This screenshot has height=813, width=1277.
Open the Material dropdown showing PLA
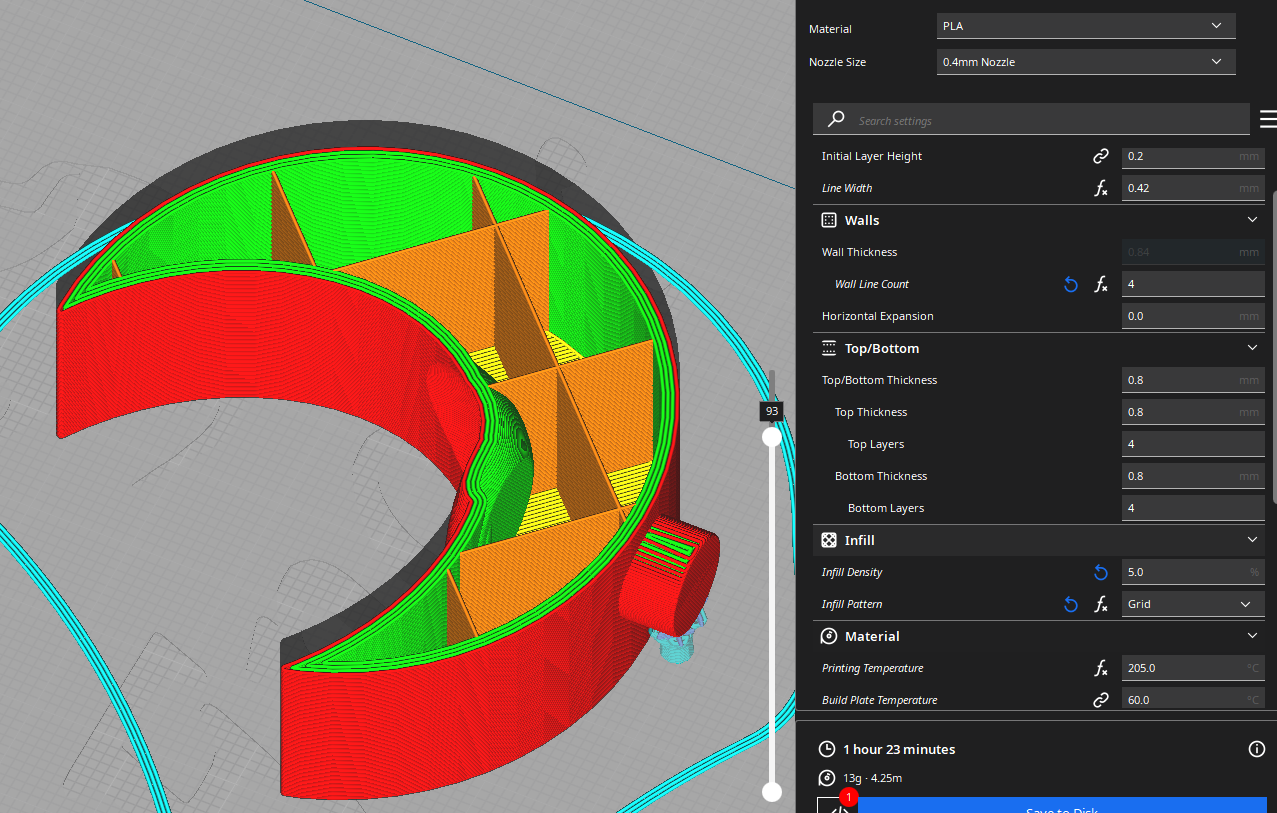pos(1085,26)
